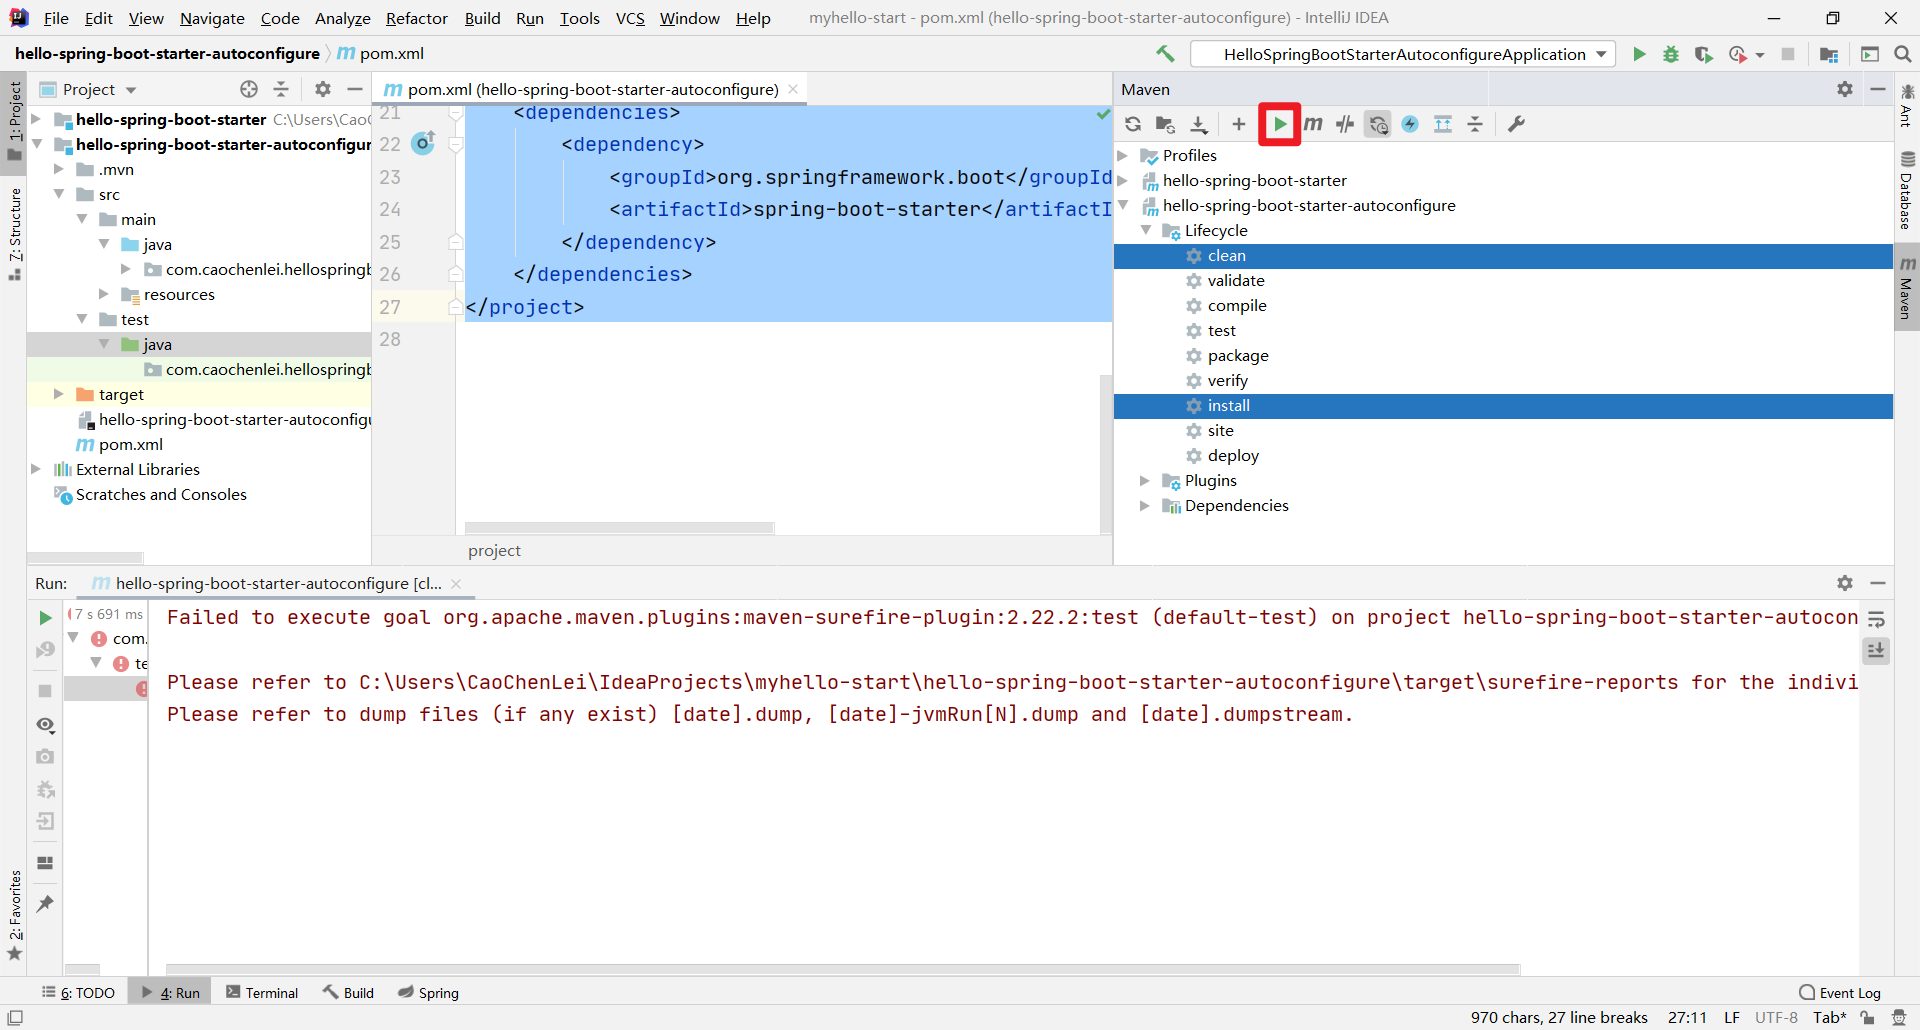Close the pom.xml editor tab
The height and width of the screenshot is (1030, 1920).
[x=794, y=89]
